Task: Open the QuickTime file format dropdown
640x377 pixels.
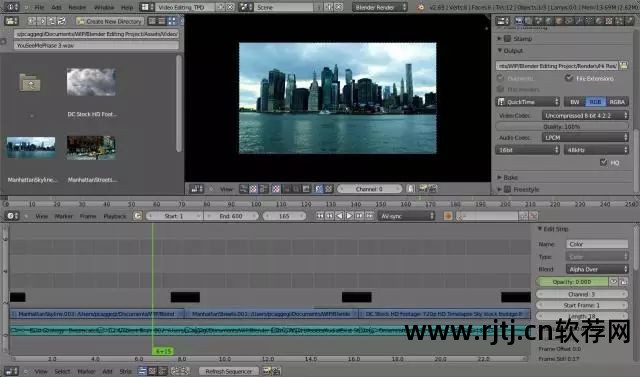Action: [528, 102]
